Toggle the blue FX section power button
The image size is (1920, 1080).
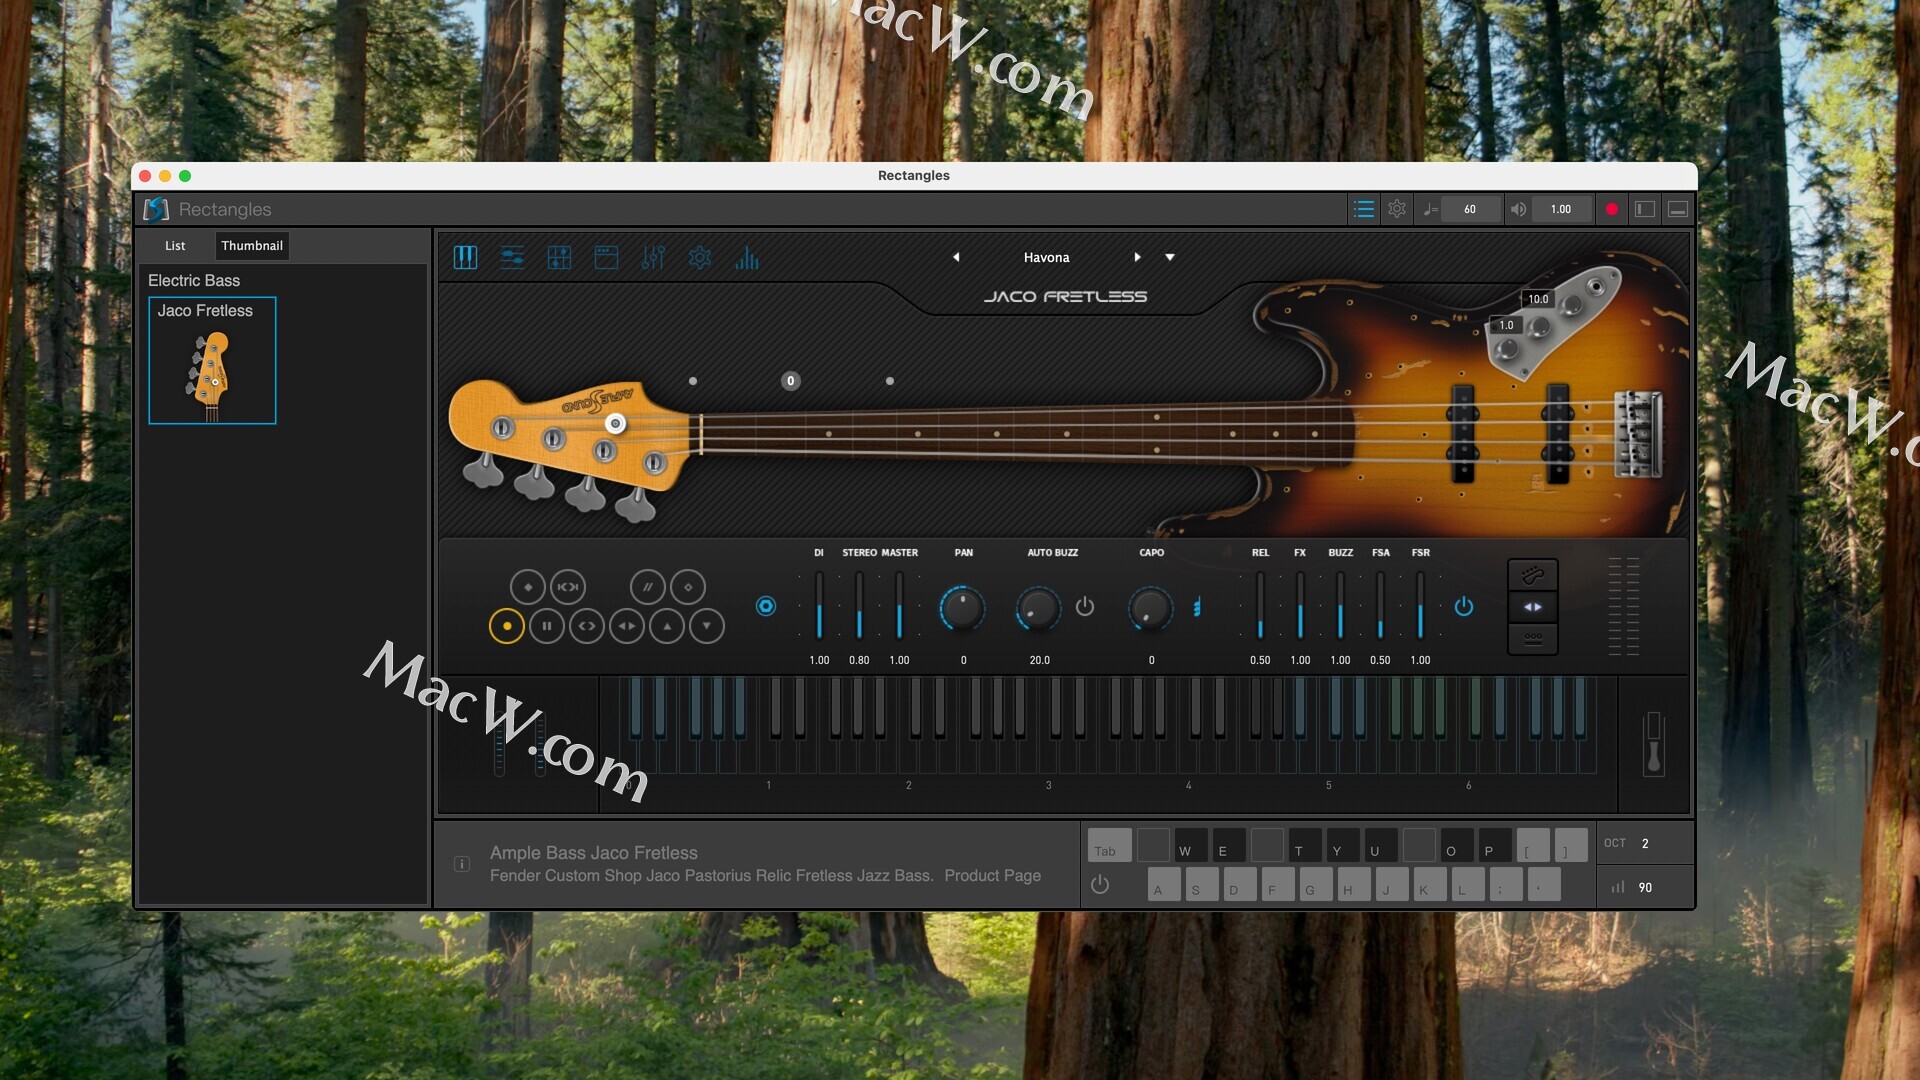pyautogui.click(x=1464, y=606)
